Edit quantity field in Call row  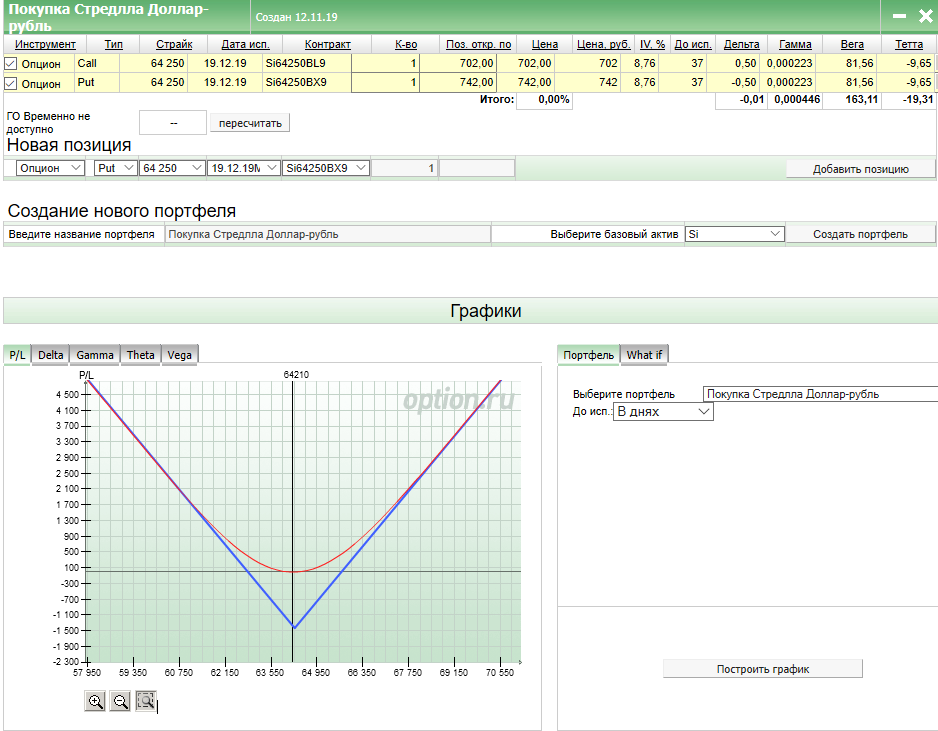click(385, 63)
